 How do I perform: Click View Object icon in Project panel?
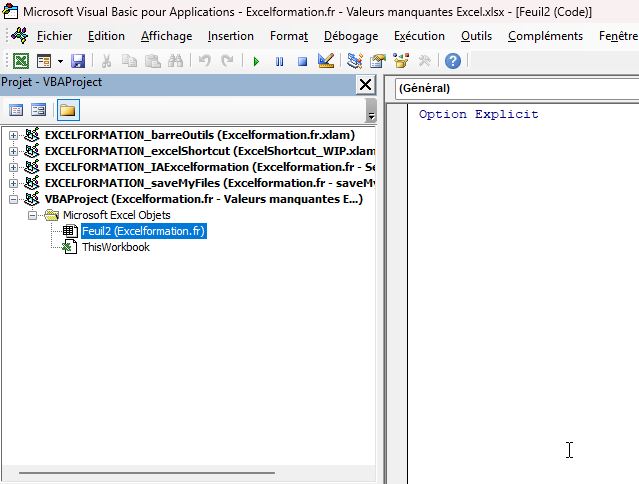(x=39, y=110)
